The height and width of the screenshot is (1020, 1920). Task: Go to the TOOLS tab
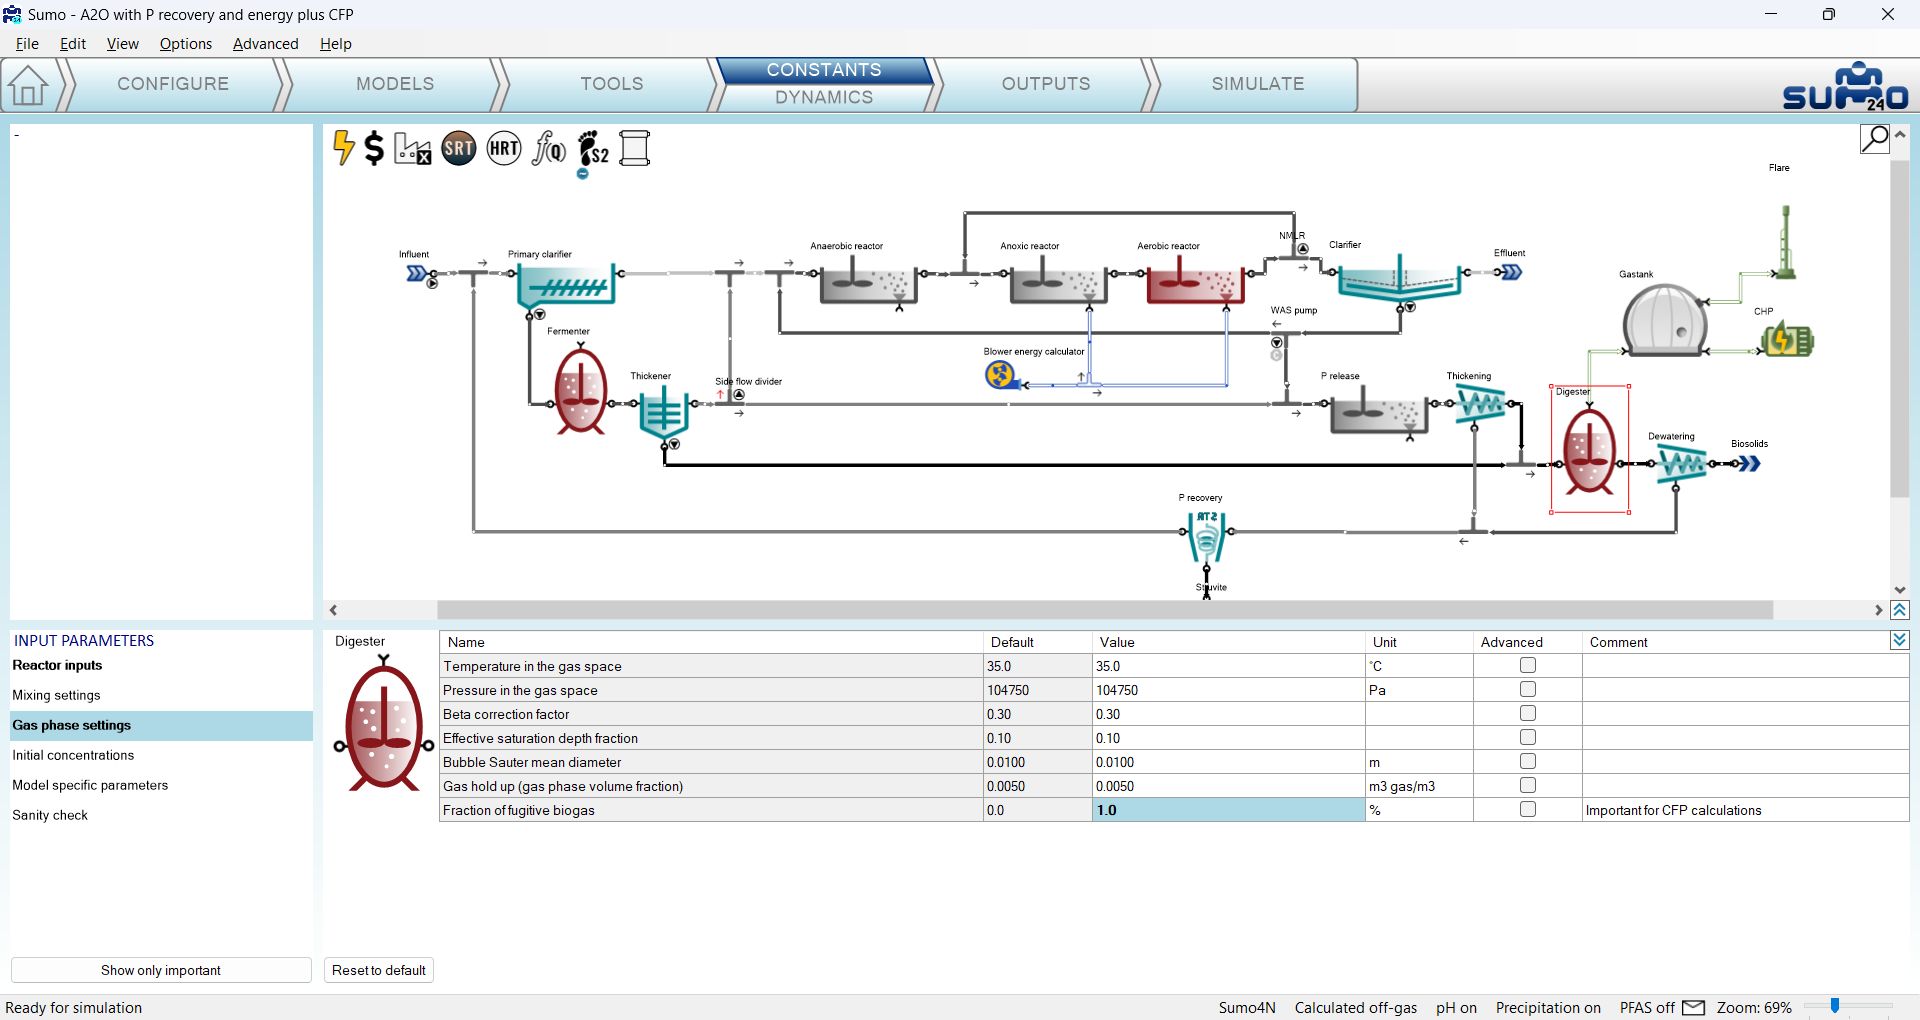(612, 84)
